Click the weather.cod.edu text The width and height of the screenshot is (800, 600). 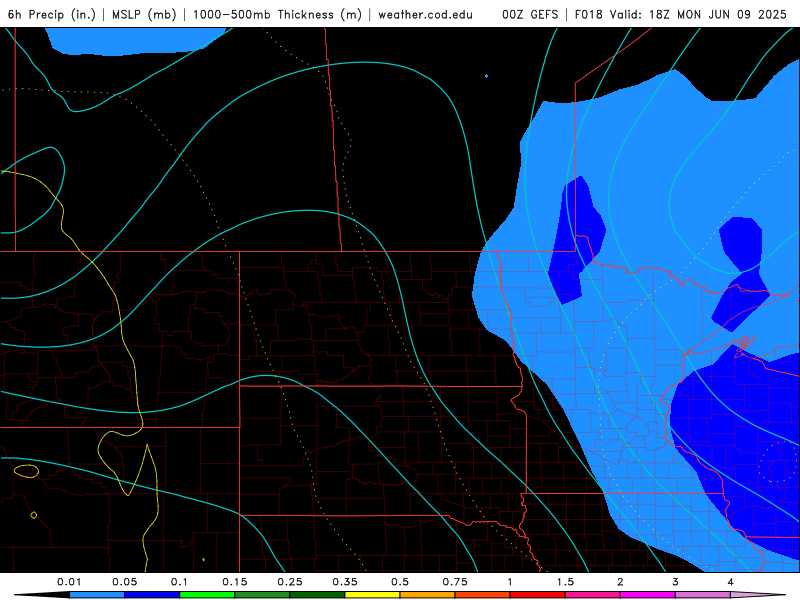[x=426, y=14]
